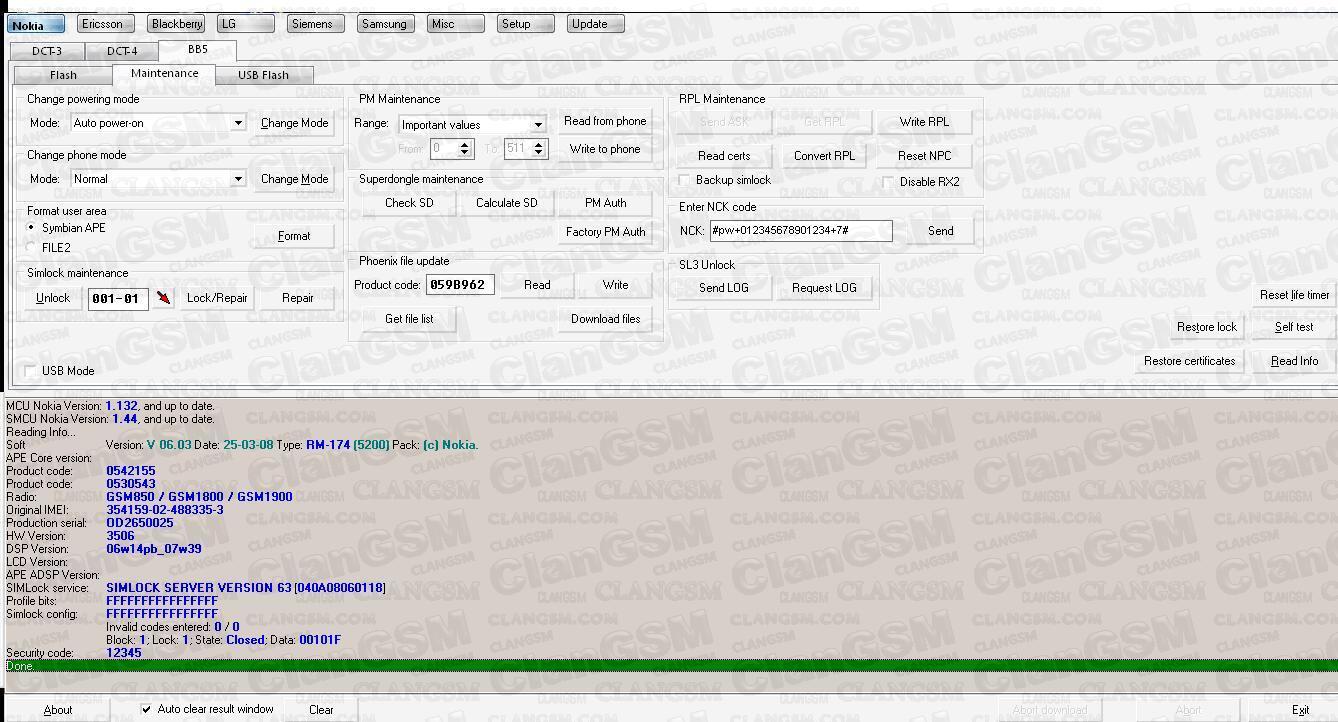Screen dimensions: 1338x722
Task: Expand the phone mode dropdown
Action: tap(238, 179)
